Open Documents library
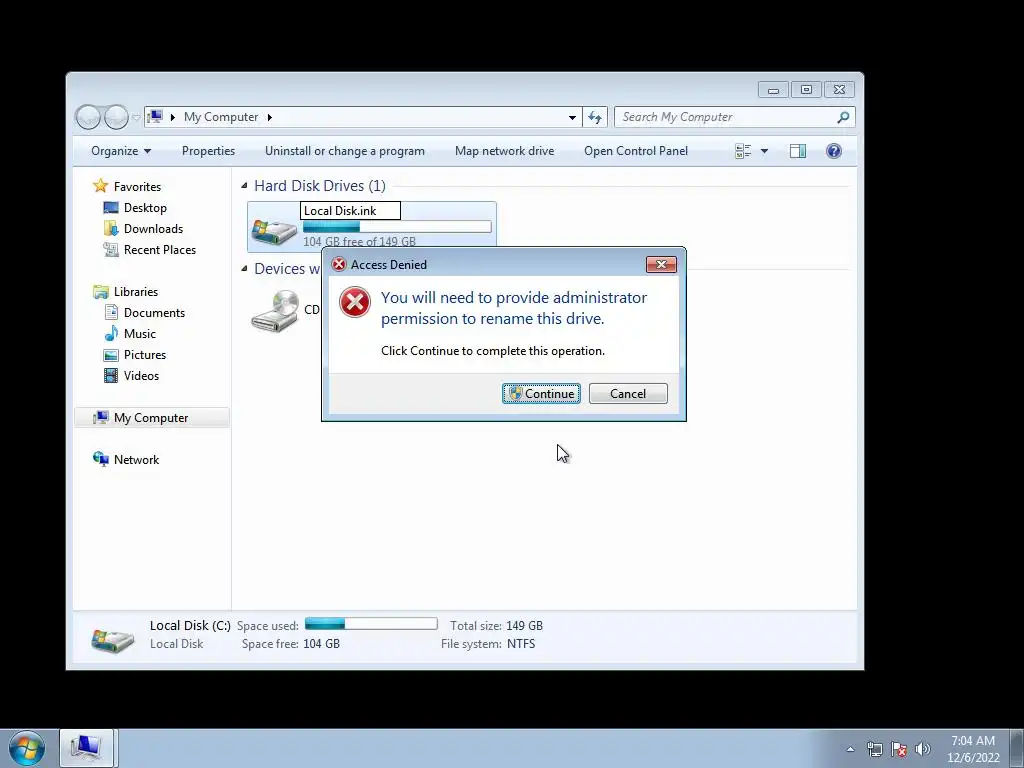The width and height of the screenshot is (1024, 768). pos(154,313)
